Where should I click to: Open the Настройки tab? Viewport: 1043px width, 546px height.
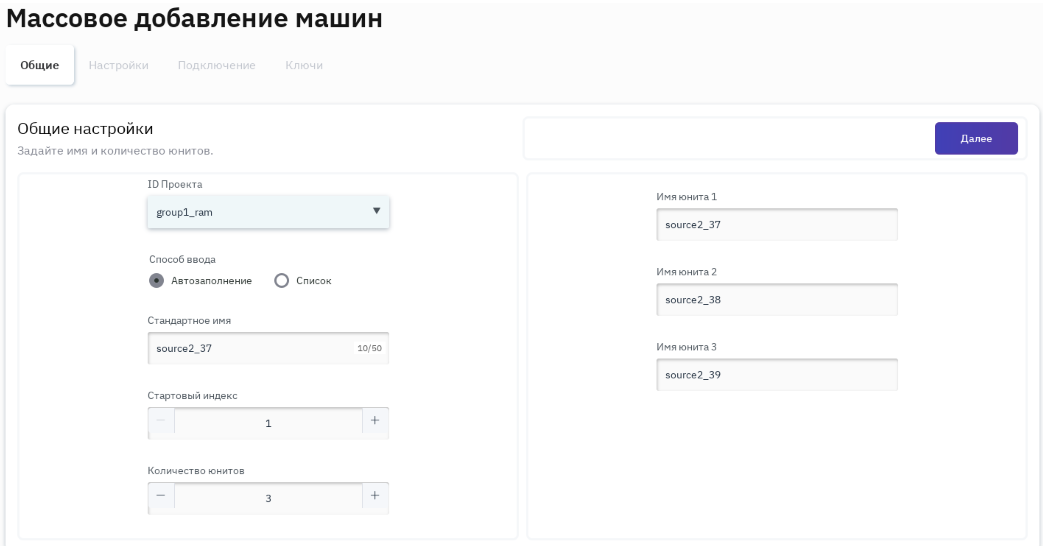118,66
